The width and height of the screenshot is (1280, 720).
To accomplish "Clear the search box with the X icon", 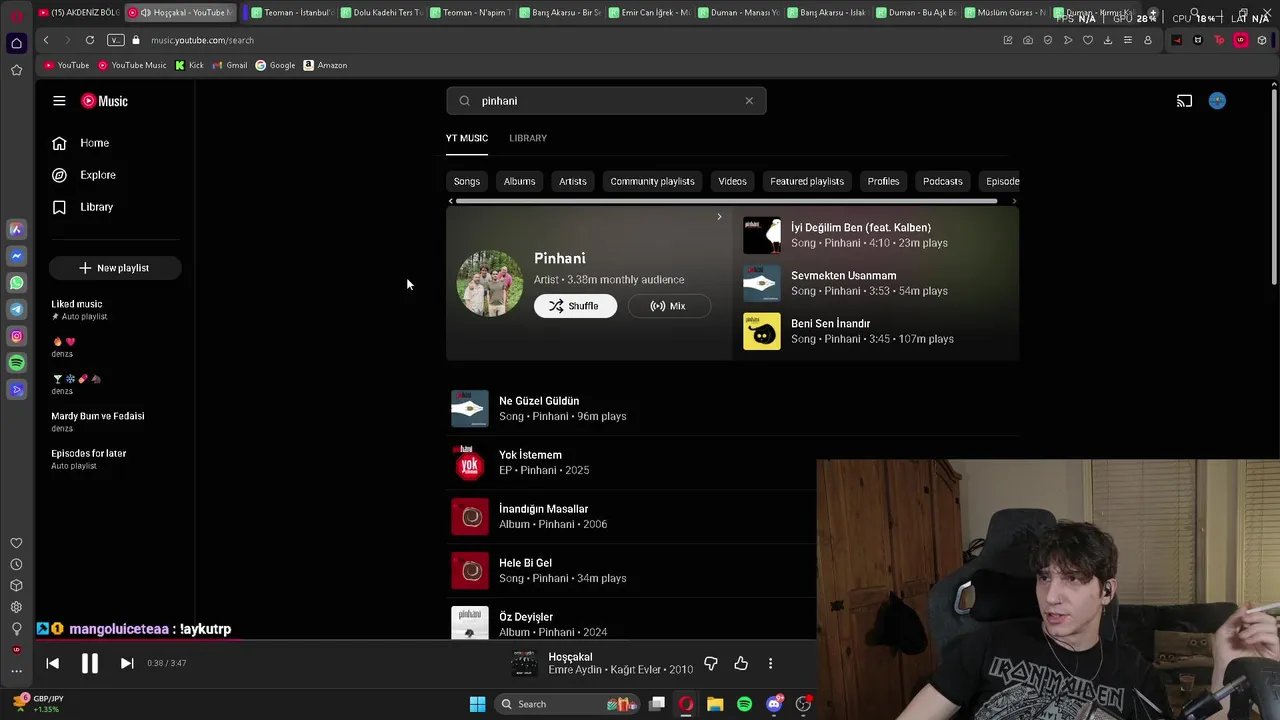I will tap(749, 101).
